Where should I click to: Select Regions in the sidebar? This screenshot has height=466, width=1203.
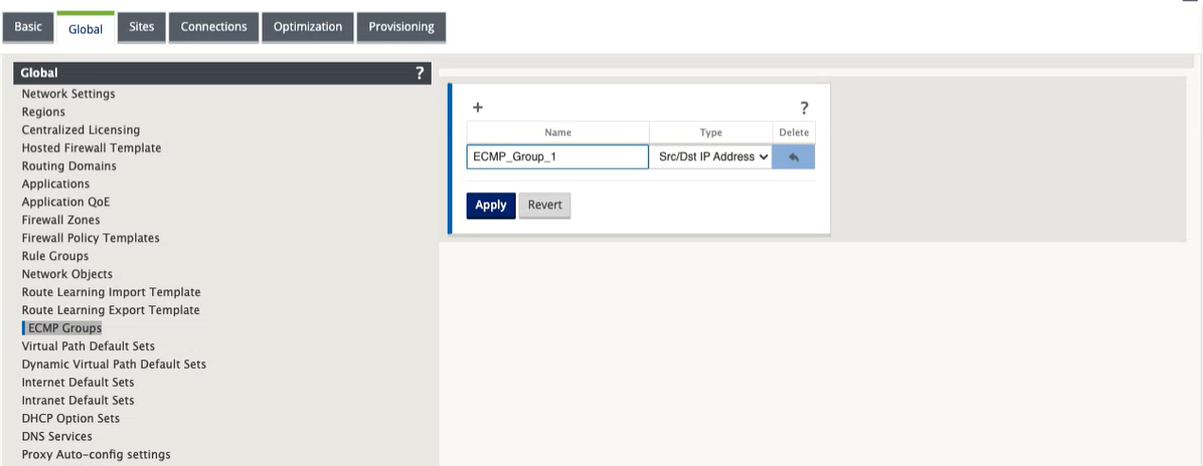43,112
